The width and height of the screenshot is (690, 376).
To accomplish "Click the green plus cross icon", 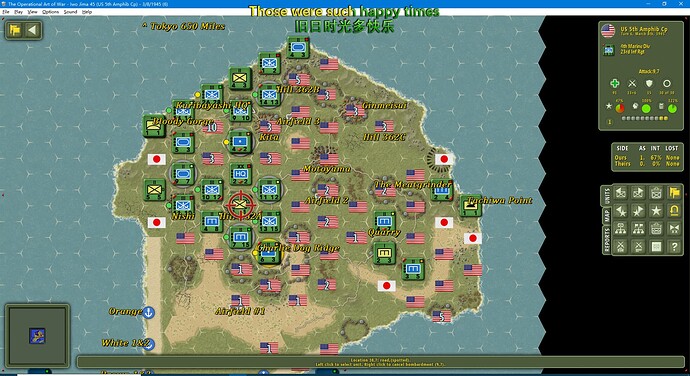I will point(614,83).
